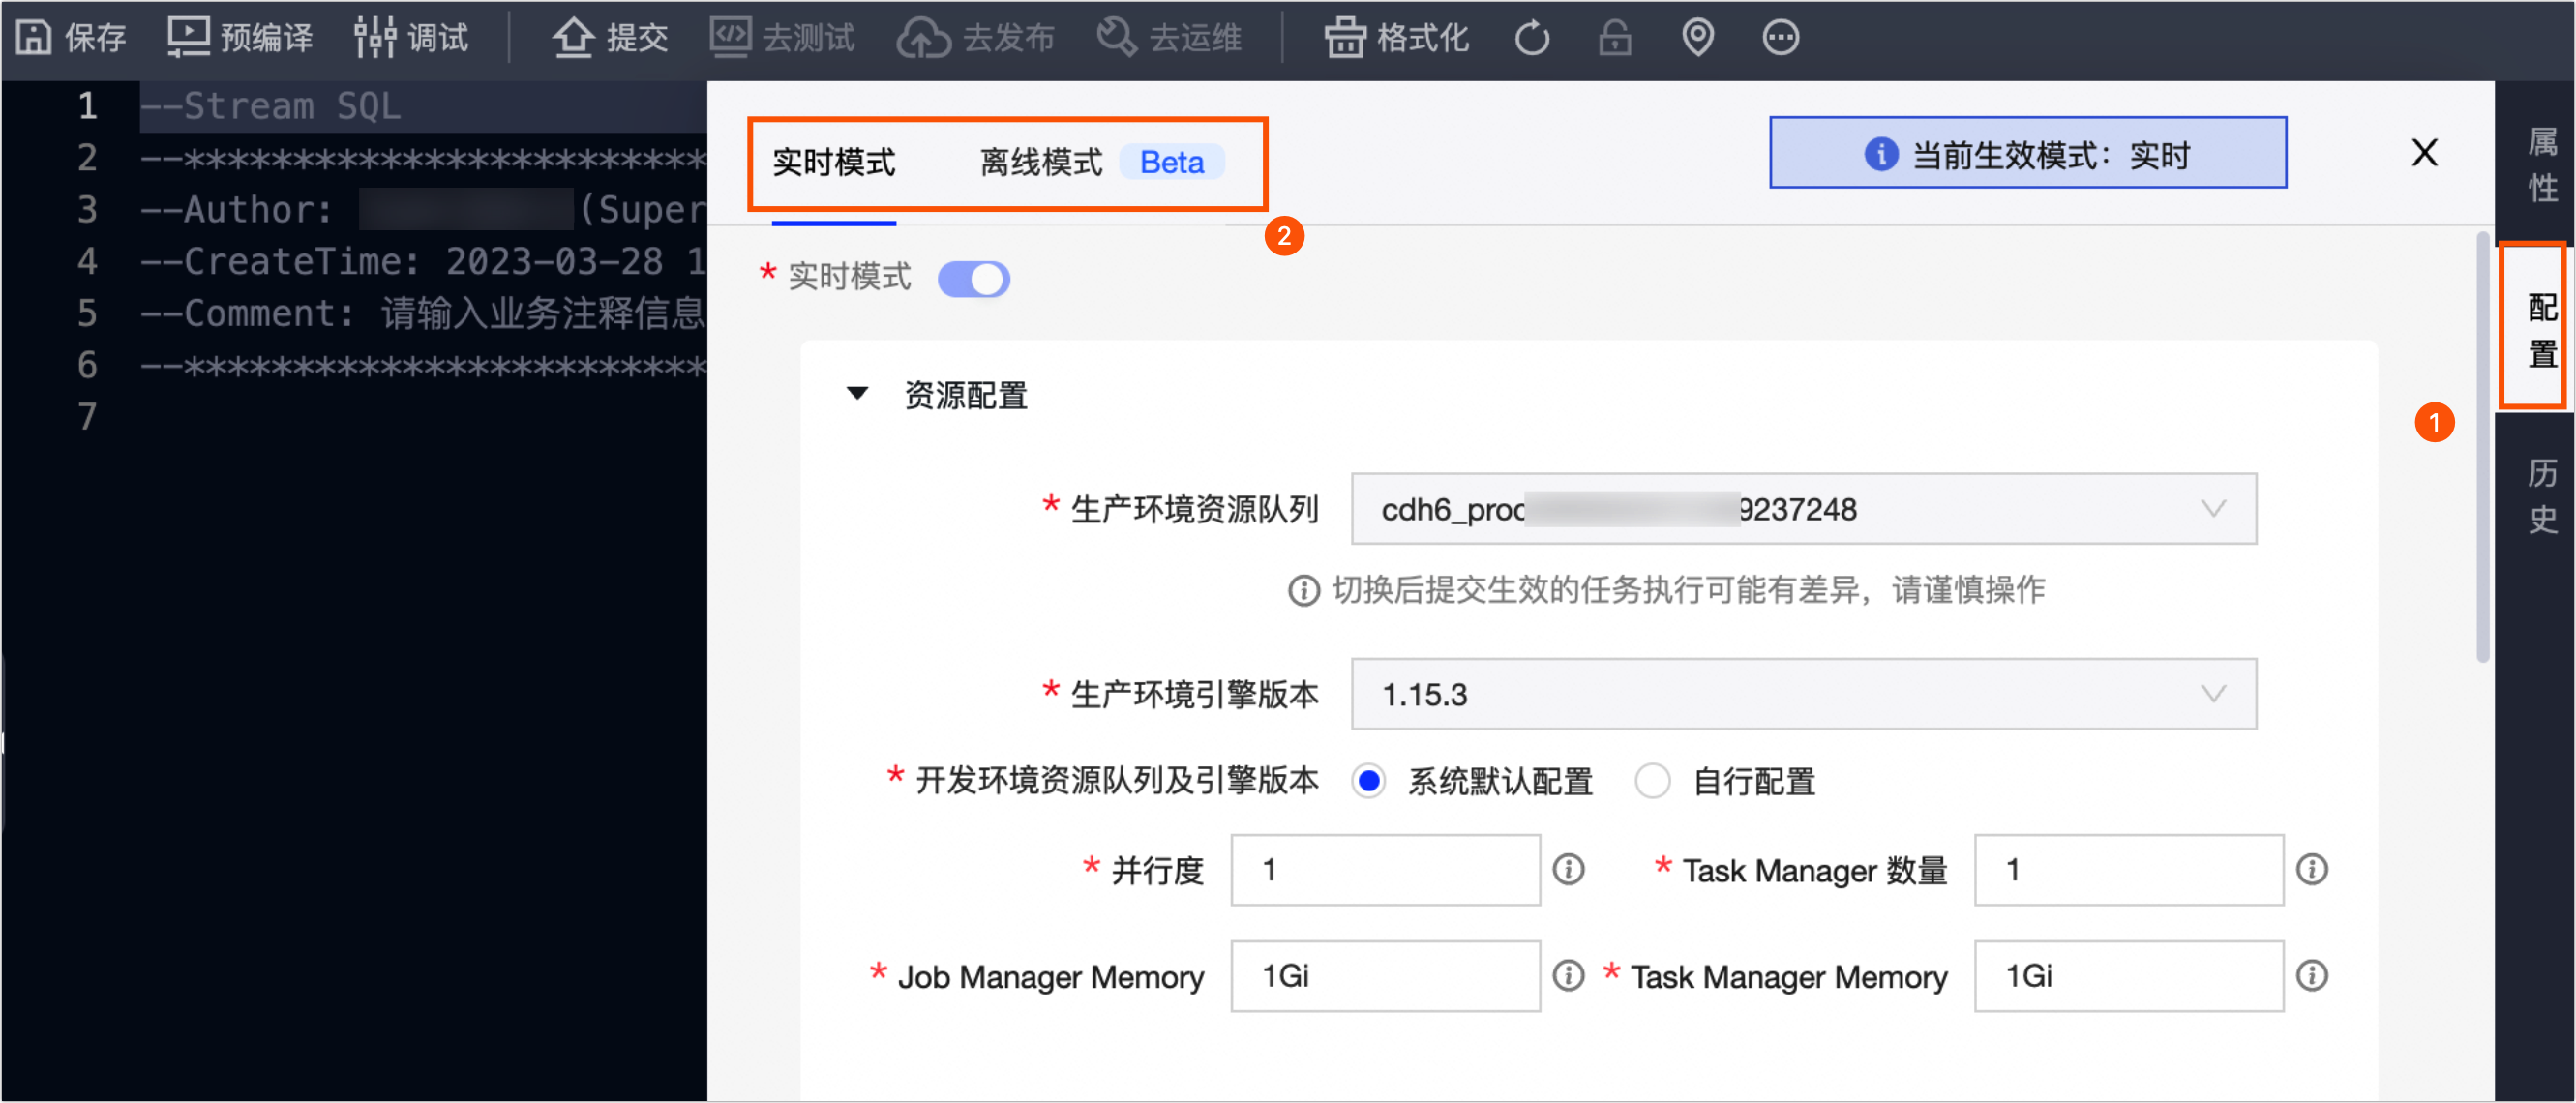2576x1103 pixels.
Task: Open the 历史 side panel
Action: tap(2541, 495)
